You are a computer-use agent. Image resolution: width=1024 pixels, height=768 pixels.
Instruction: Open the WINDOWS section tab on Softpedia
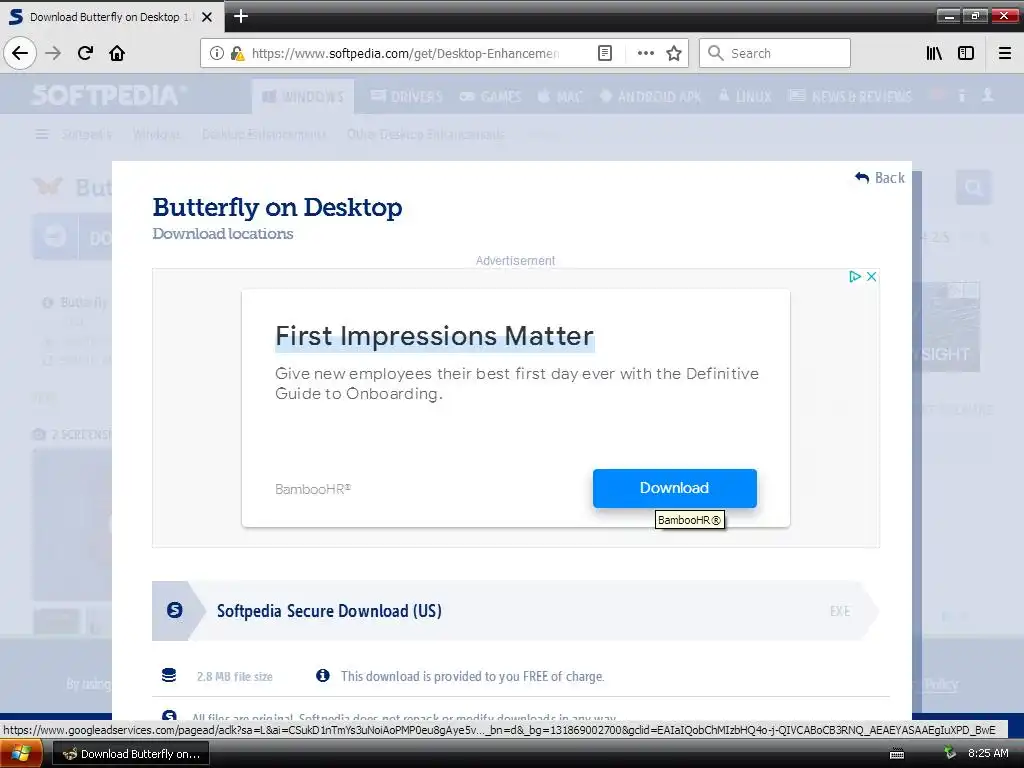pos(303,97)
